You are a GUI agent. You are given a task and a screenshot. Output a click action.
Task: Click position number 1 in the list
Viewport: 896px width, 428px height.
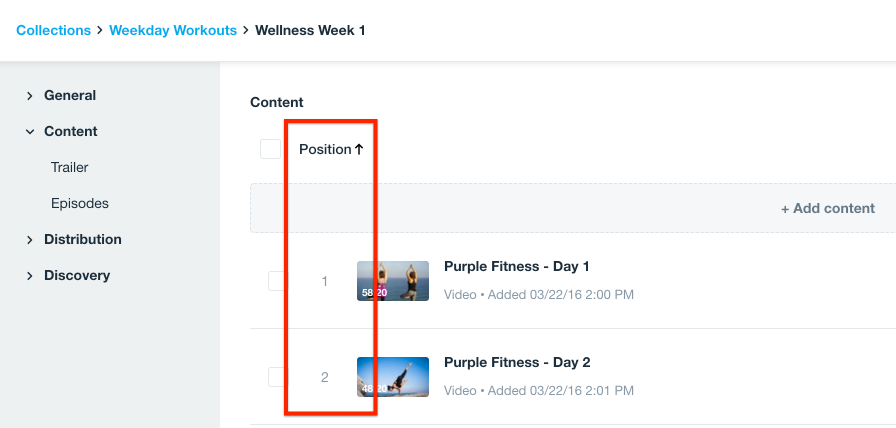coord(324,281)
